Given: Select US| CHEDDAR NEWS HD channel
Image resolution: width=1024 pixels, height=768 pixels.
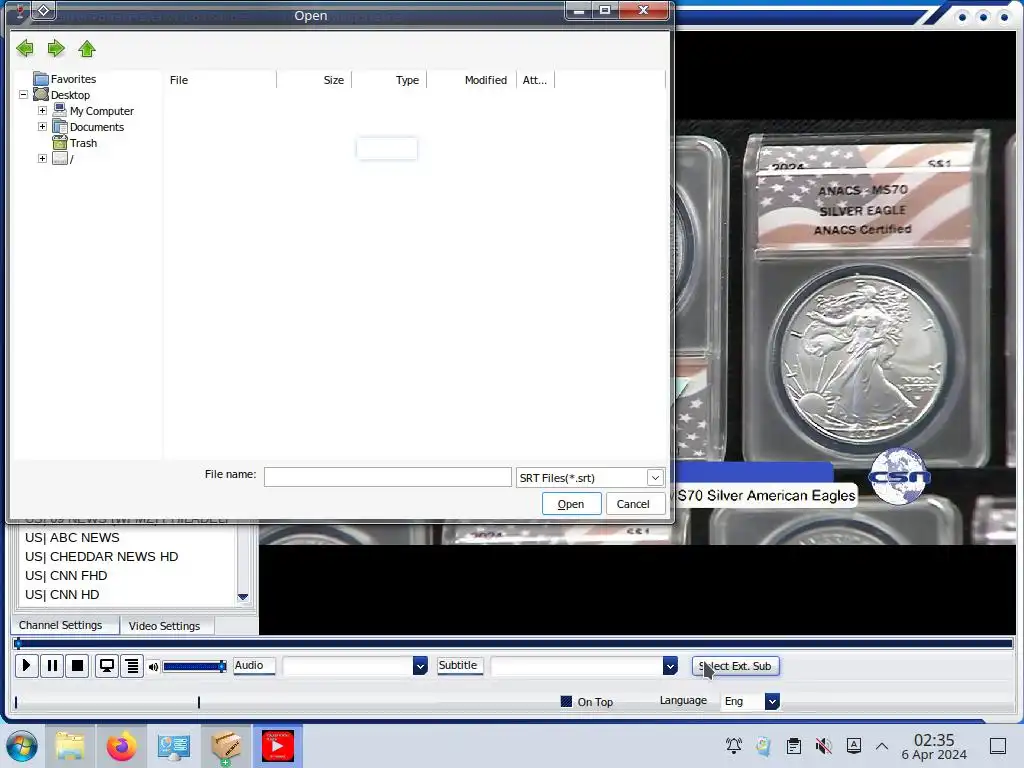Looking at the screenshot, I should tap(102, 556).
